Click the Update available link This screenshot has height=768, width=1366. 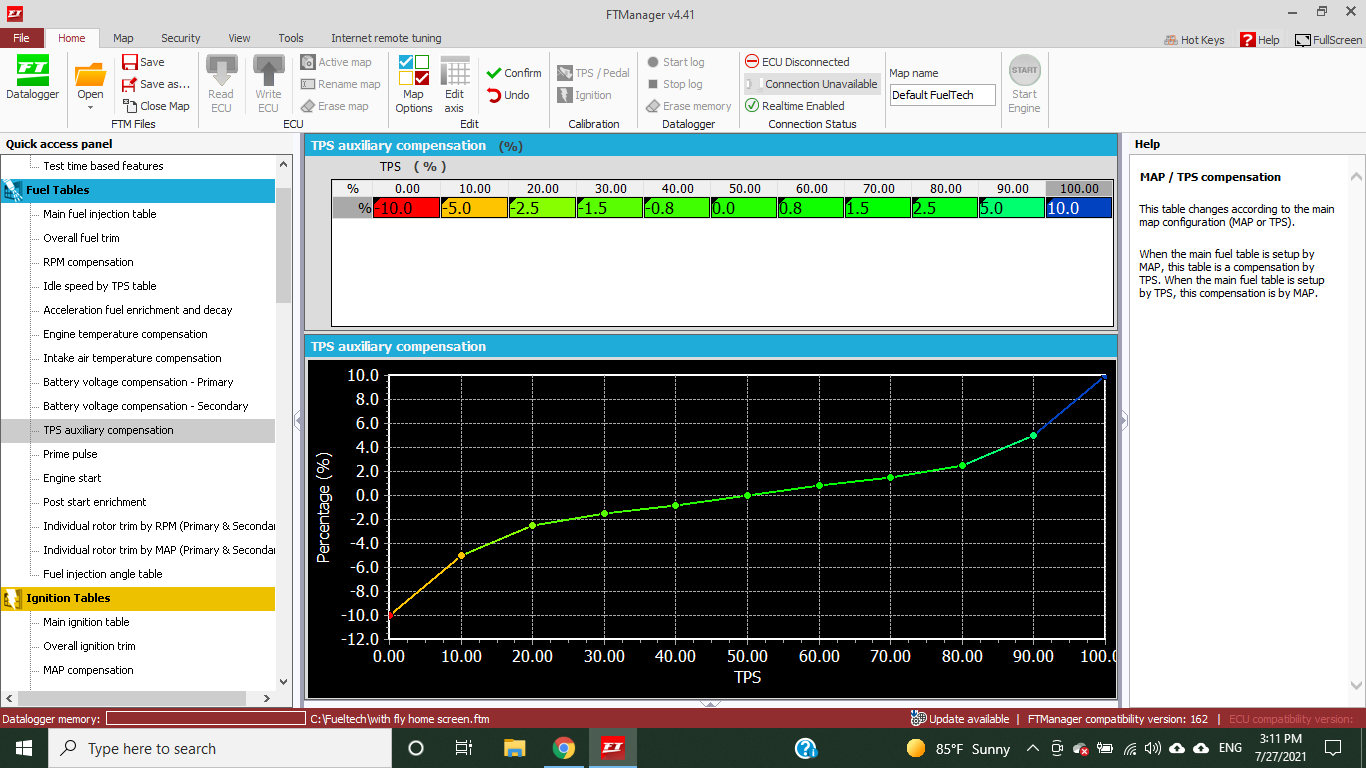coord(960,719)
